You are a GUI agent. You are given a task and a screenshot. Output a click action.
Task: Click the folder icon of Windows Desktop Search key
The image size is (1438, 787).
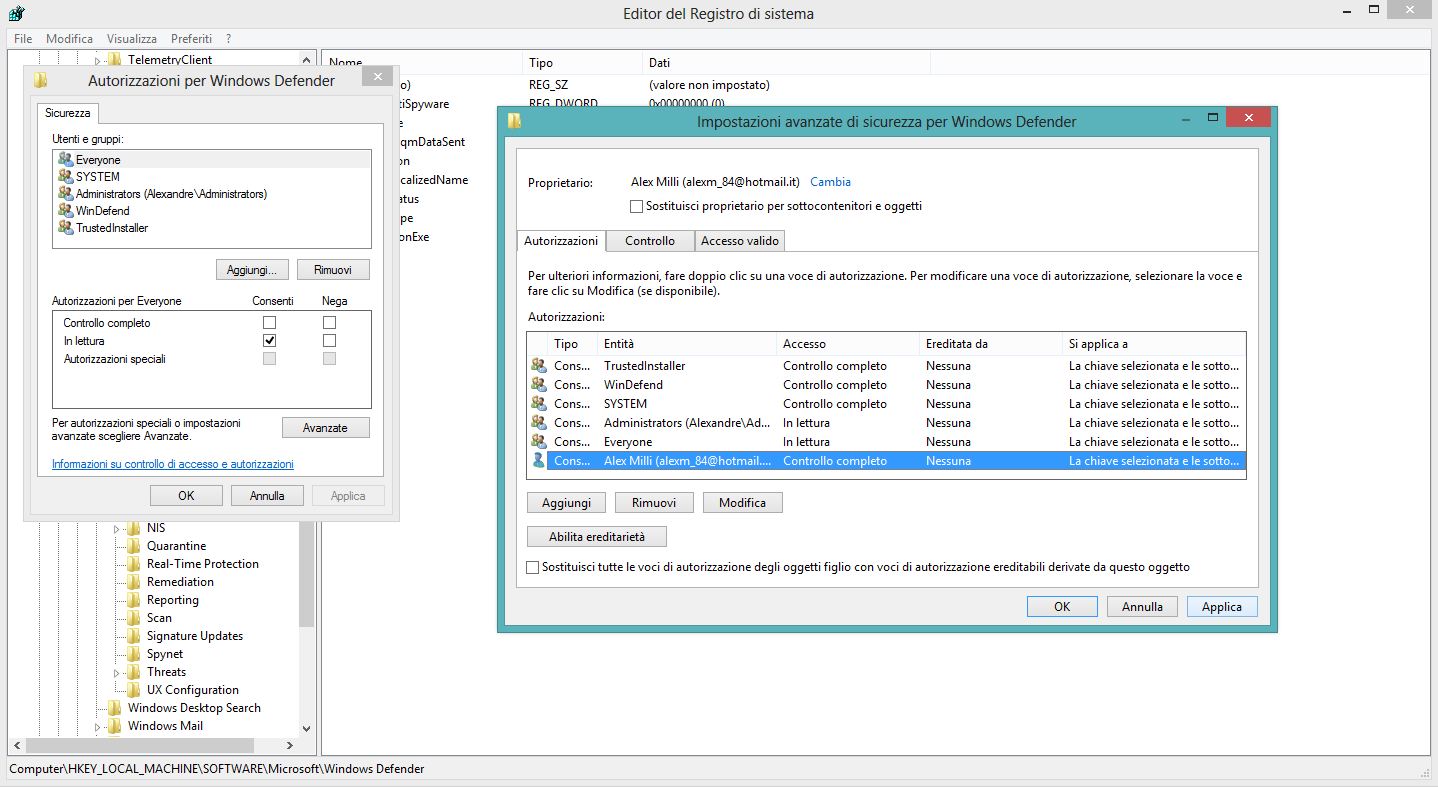point(115,708)
